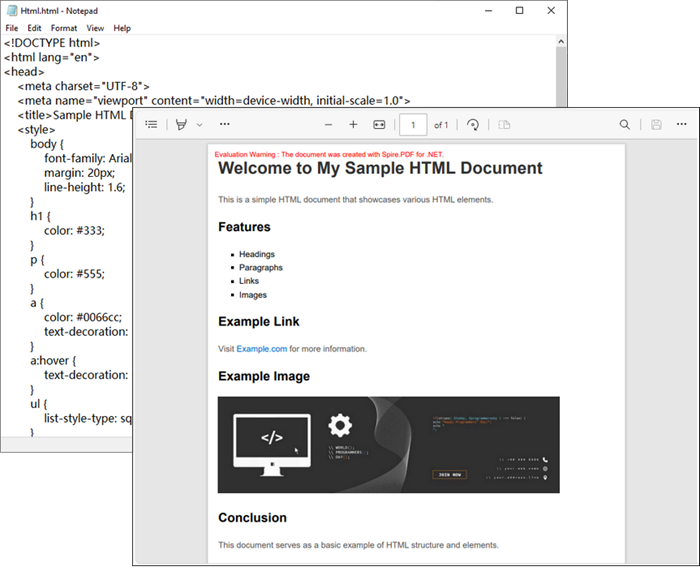This screenshot has width=700, height=567.
Task: Open the Format menu in Notepad
Action: (64, 28)
